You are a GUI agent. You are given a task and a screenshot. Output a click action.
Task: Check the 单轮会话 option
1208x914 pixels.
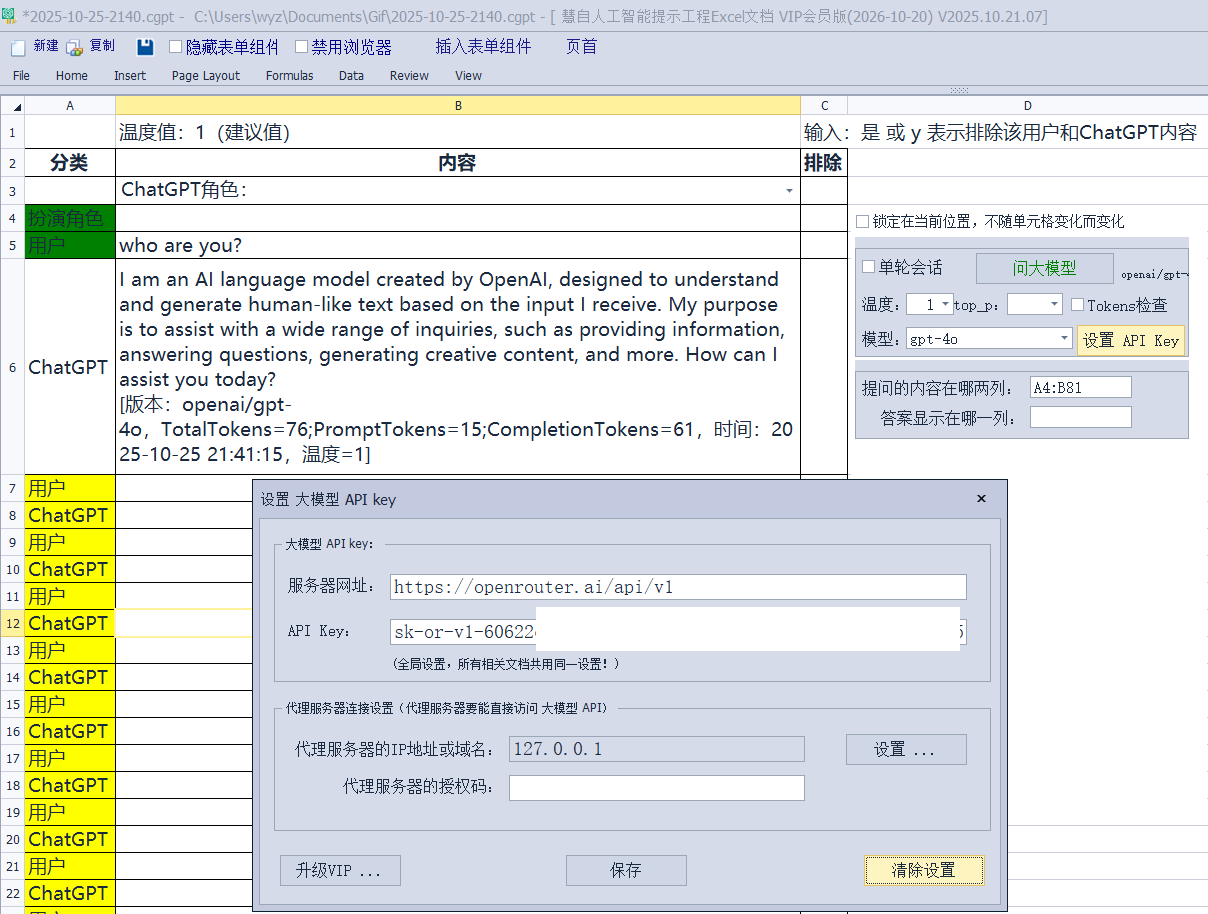(x=868, y=267)
